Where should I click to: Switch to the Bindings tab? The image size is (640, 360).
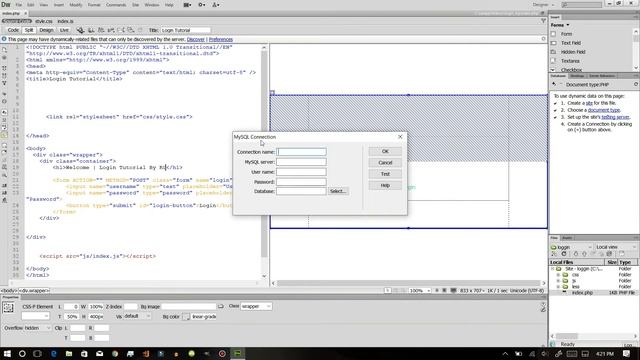(x=577, y=76)
